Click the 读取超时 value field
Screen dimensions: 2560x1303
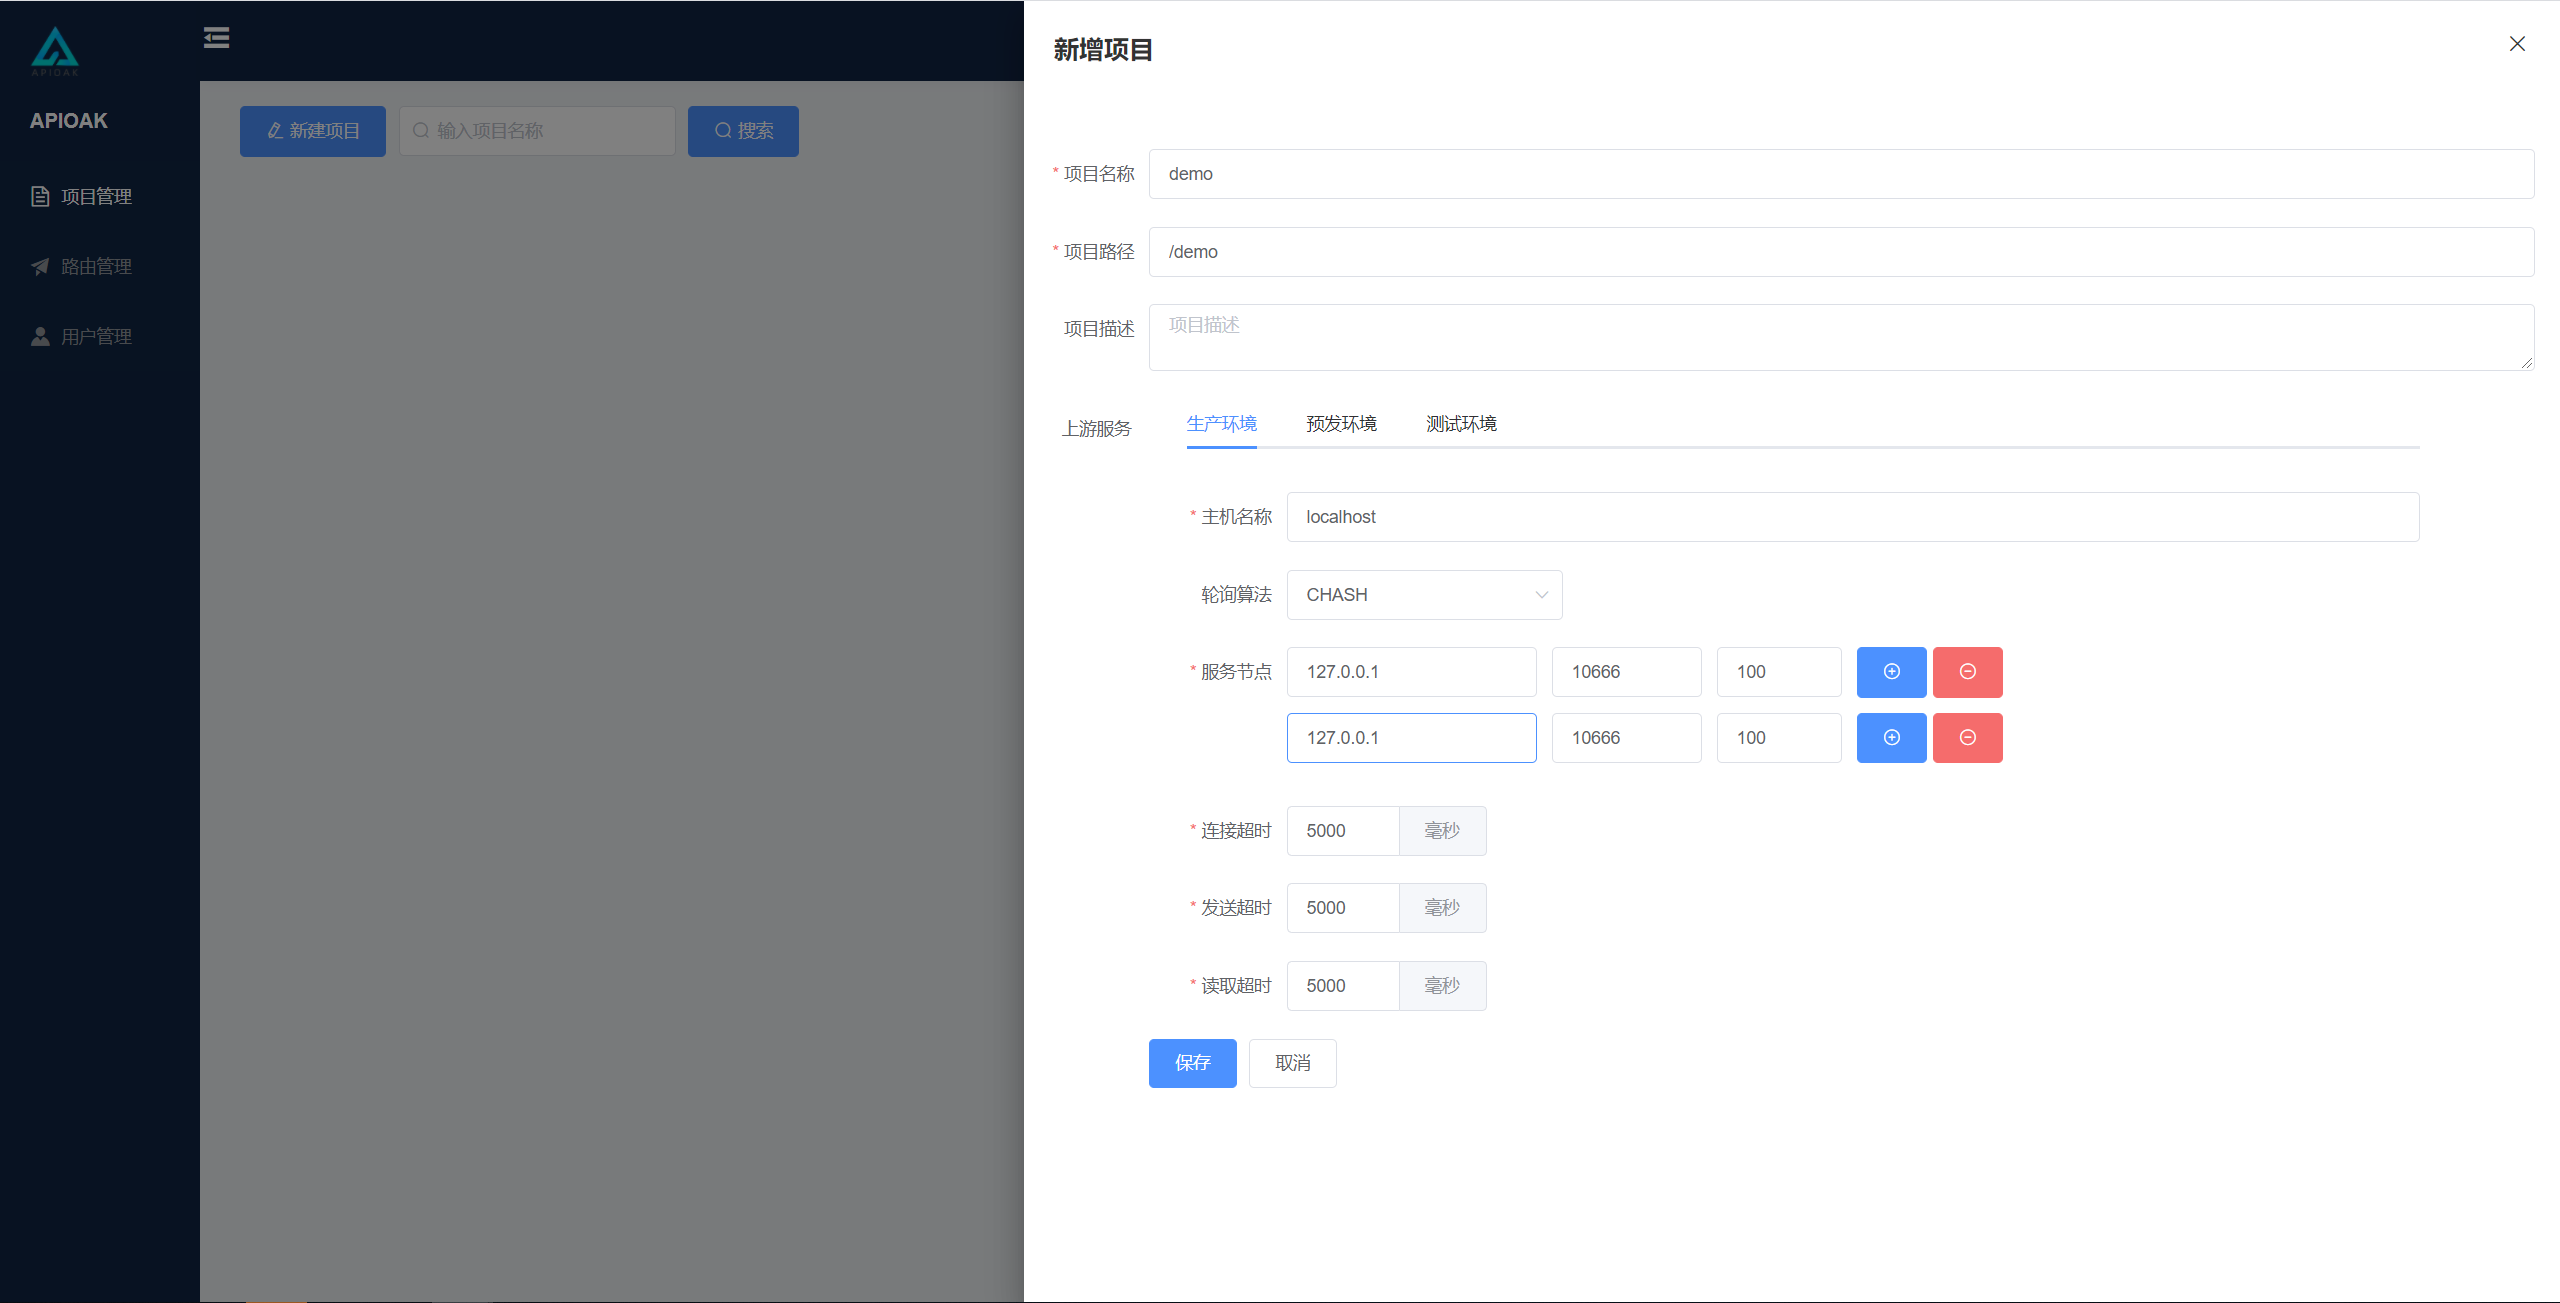(x=1343, y=986)
